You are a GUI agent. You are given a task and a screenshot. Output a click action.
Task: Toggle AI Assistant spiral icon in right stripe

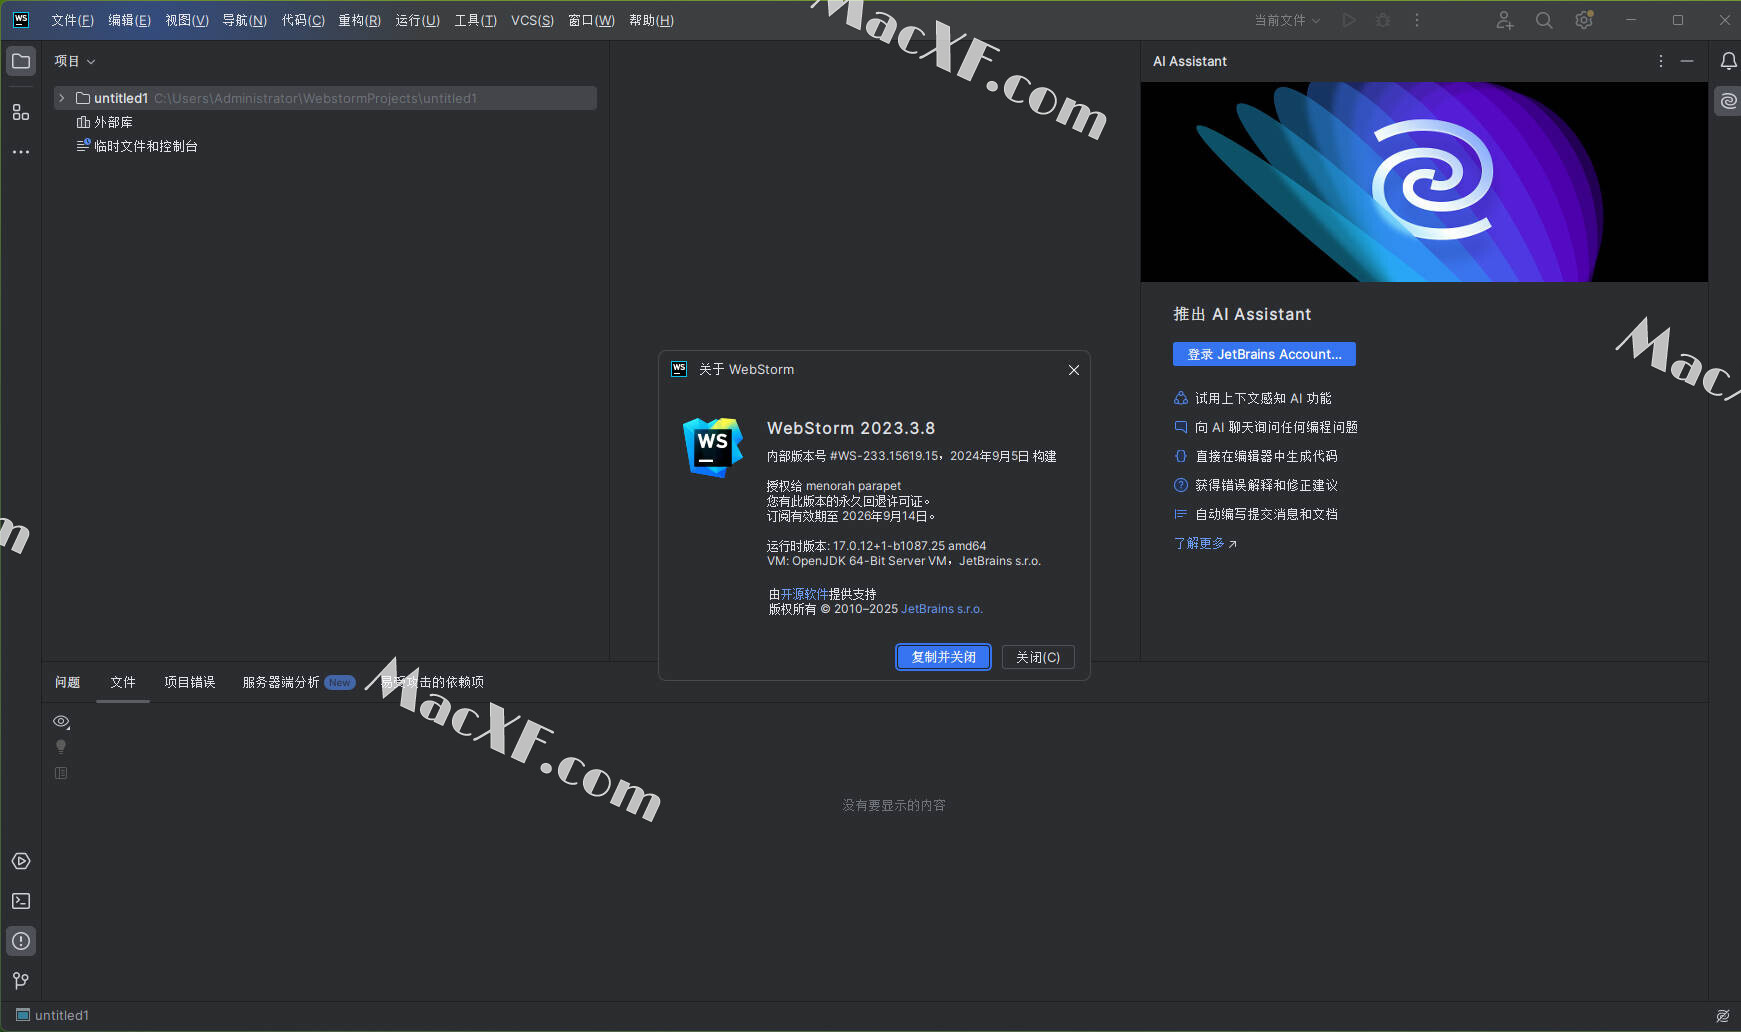[x=1728, y=101]
